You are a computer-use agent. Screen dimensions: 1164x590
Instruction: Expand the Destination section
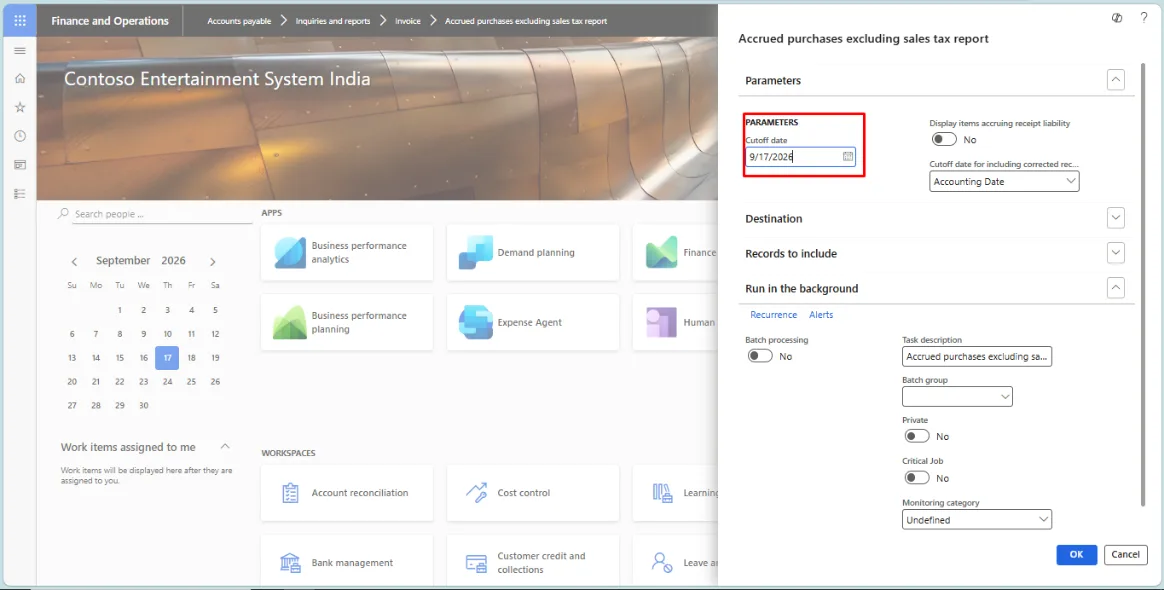tap(1115, 217)
